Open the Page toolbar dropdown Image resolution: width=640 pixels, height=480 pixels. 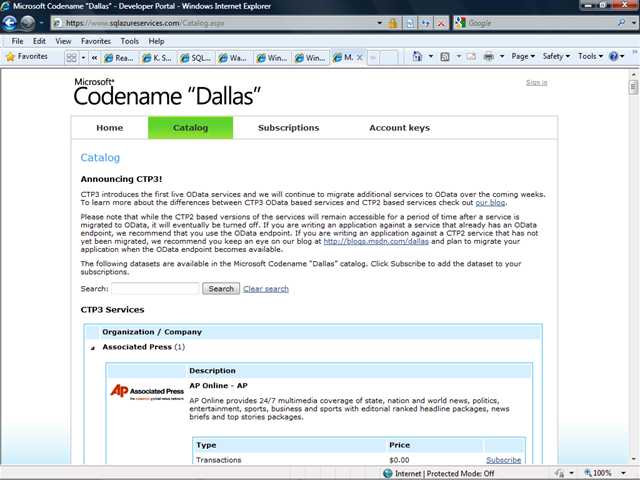pyautogui.click(x=523, y=56)
